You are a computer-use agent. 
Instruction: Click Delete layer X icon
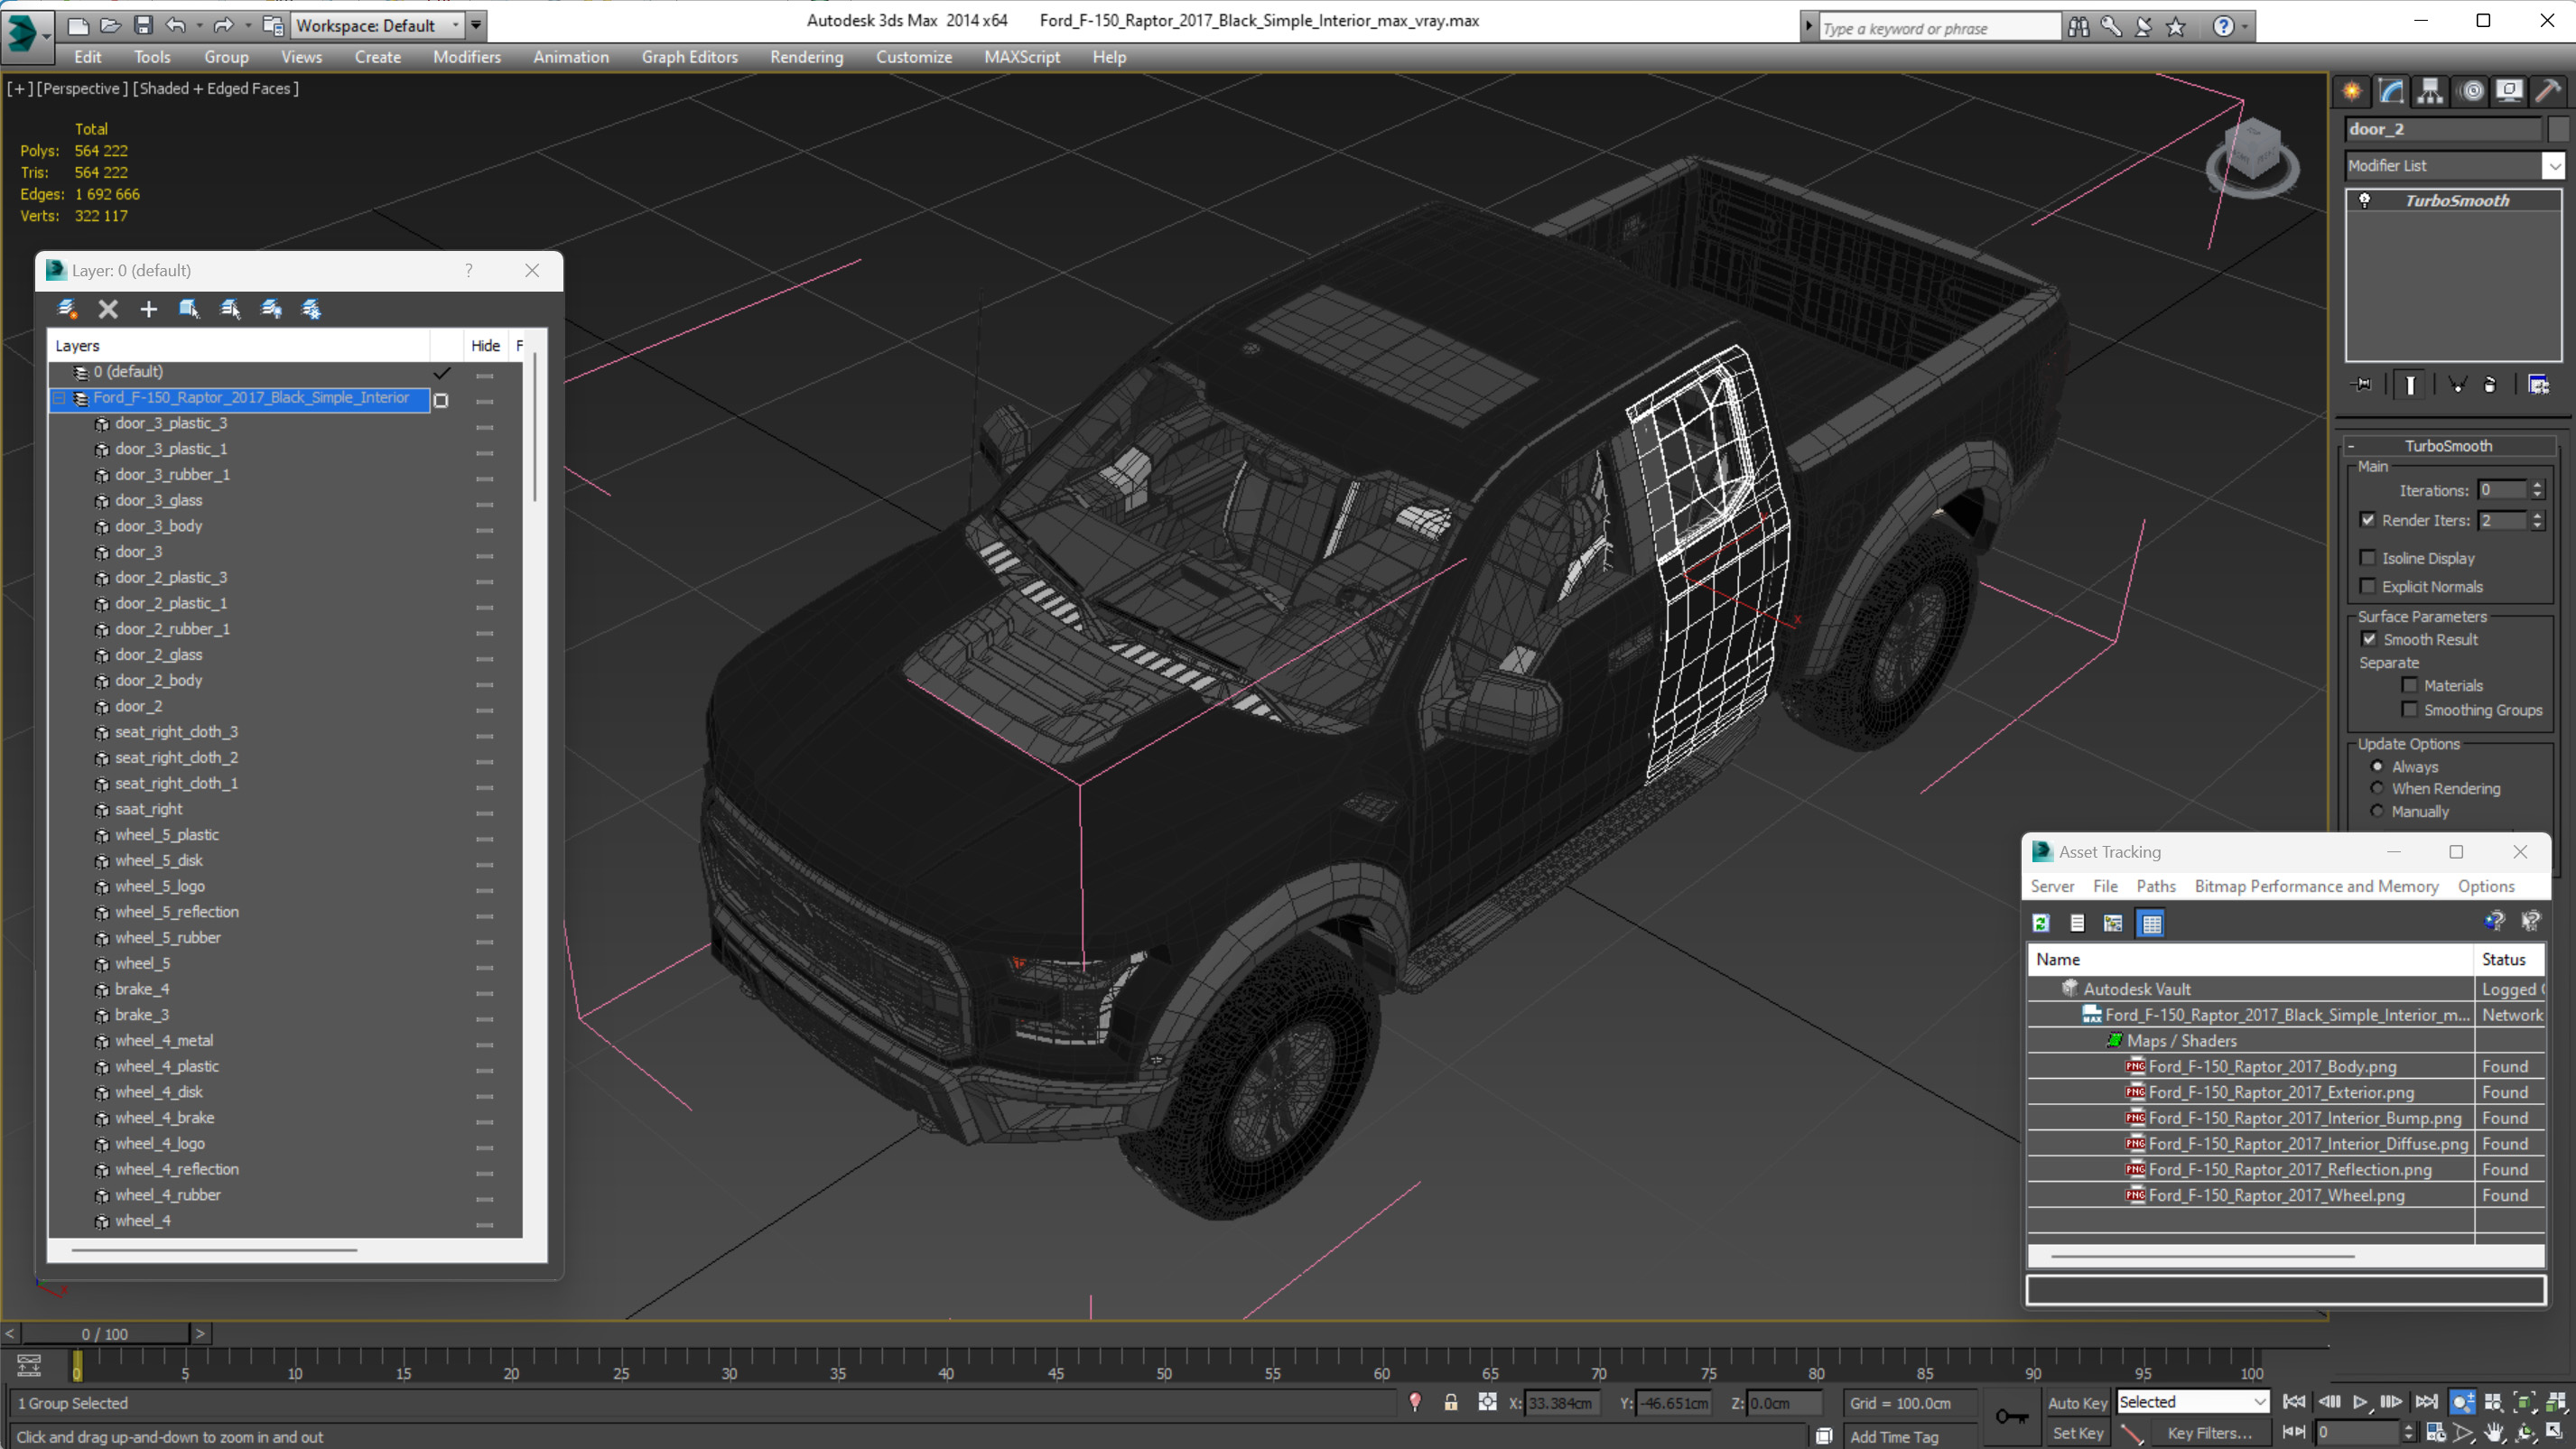click(x=108, y=309)
